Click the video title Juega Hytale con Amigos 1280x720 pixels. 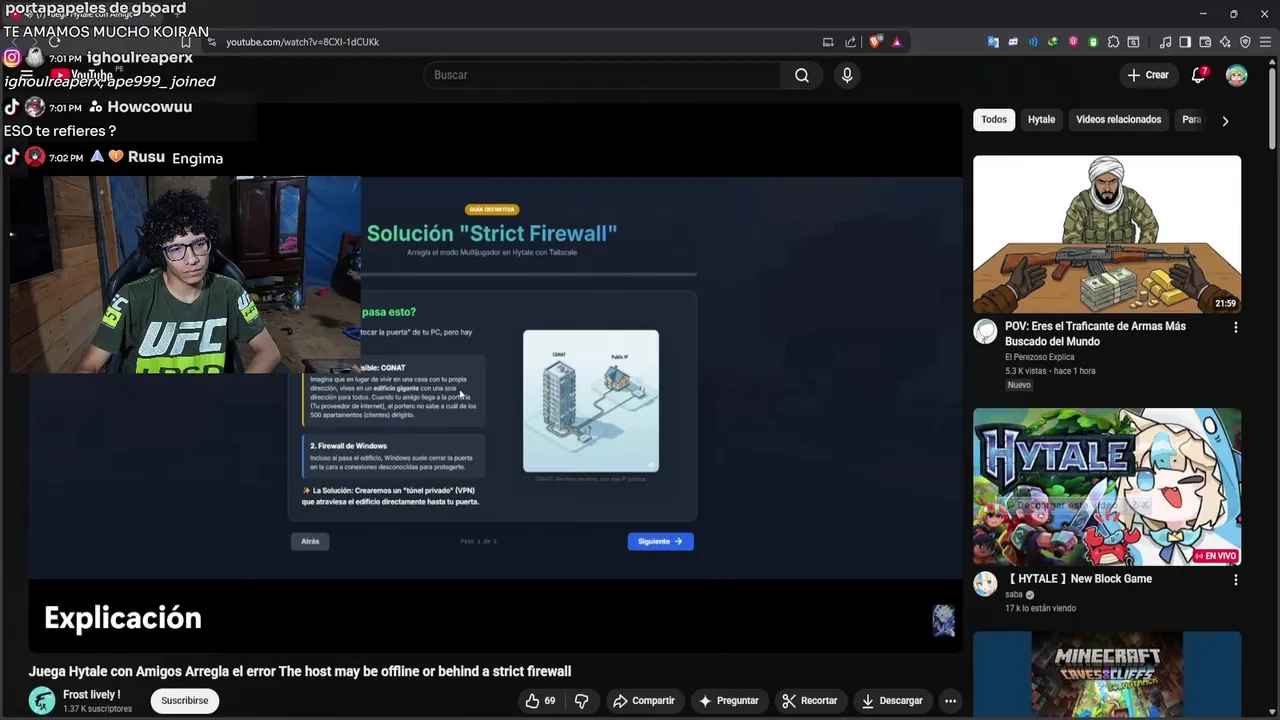pyautogui.click(x=300, y=672)
